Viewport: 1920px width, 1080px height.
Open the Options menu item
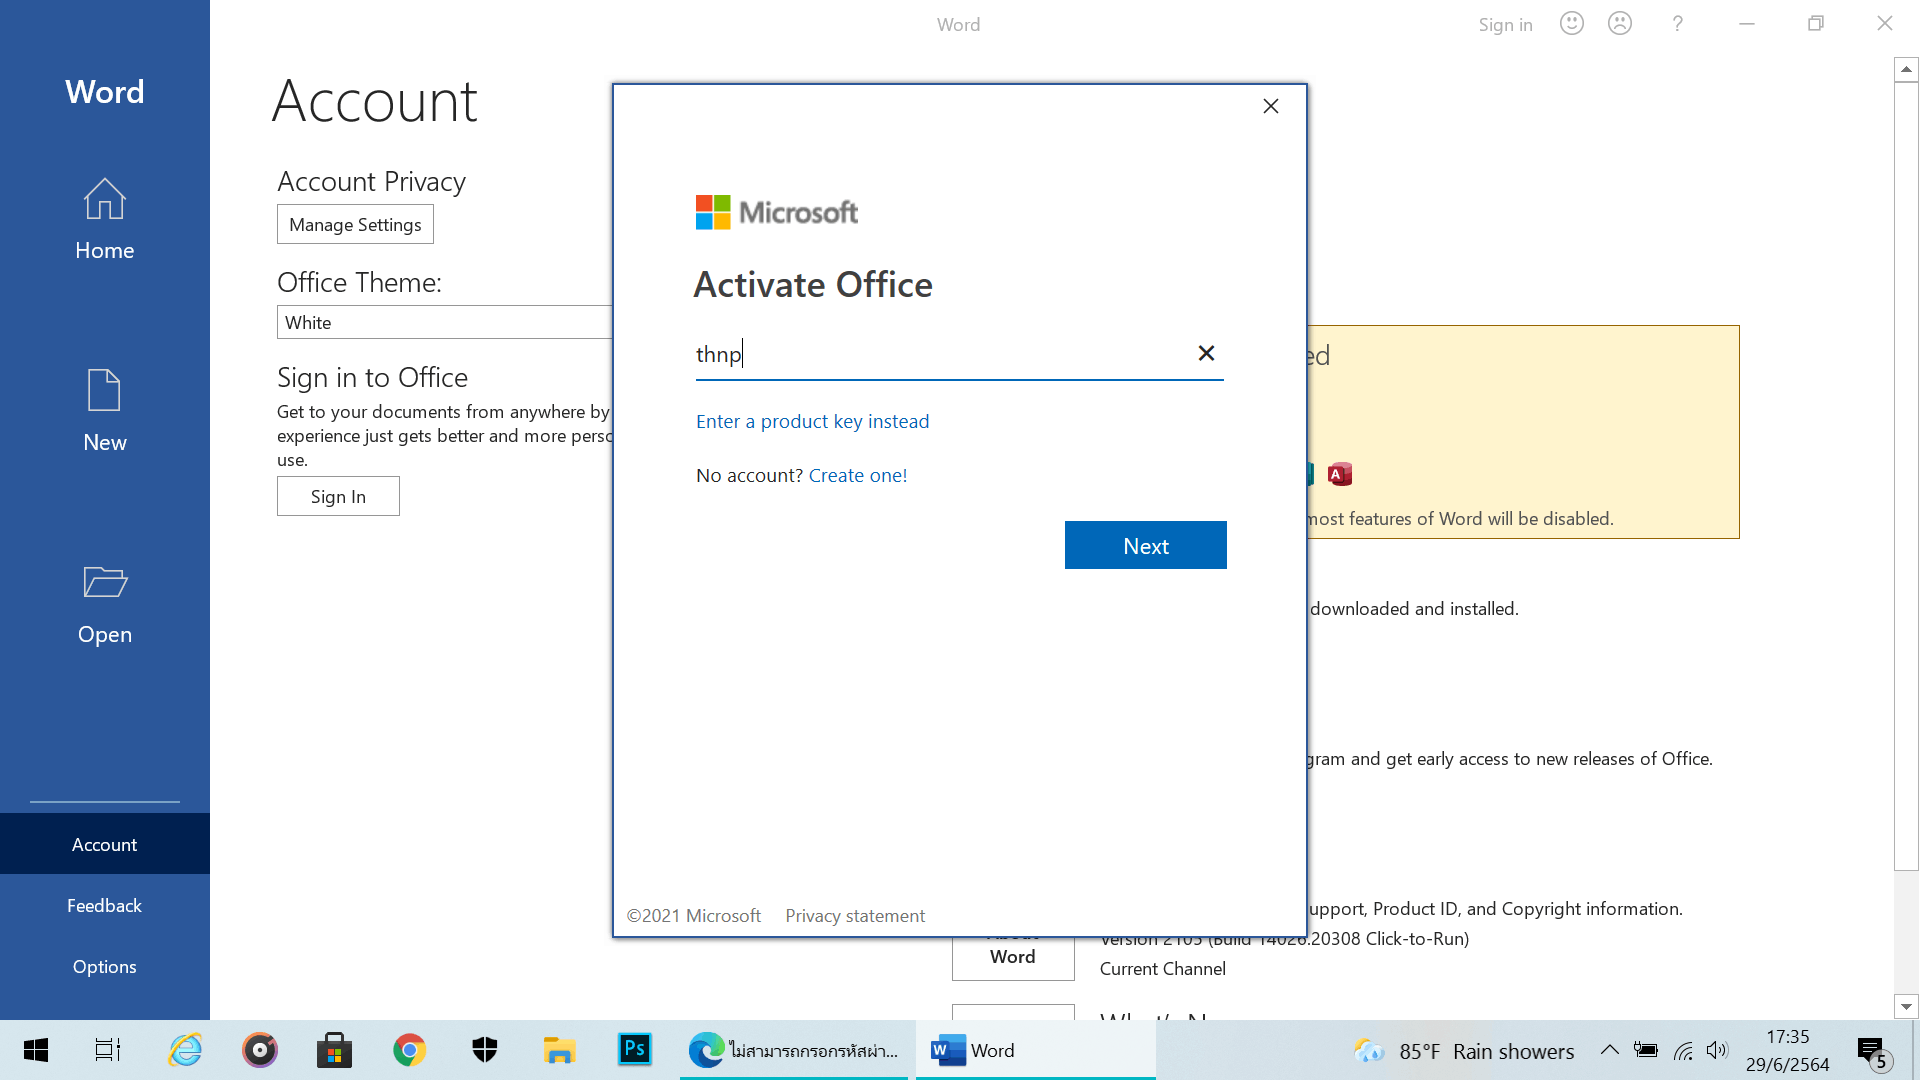click(104, 966)
